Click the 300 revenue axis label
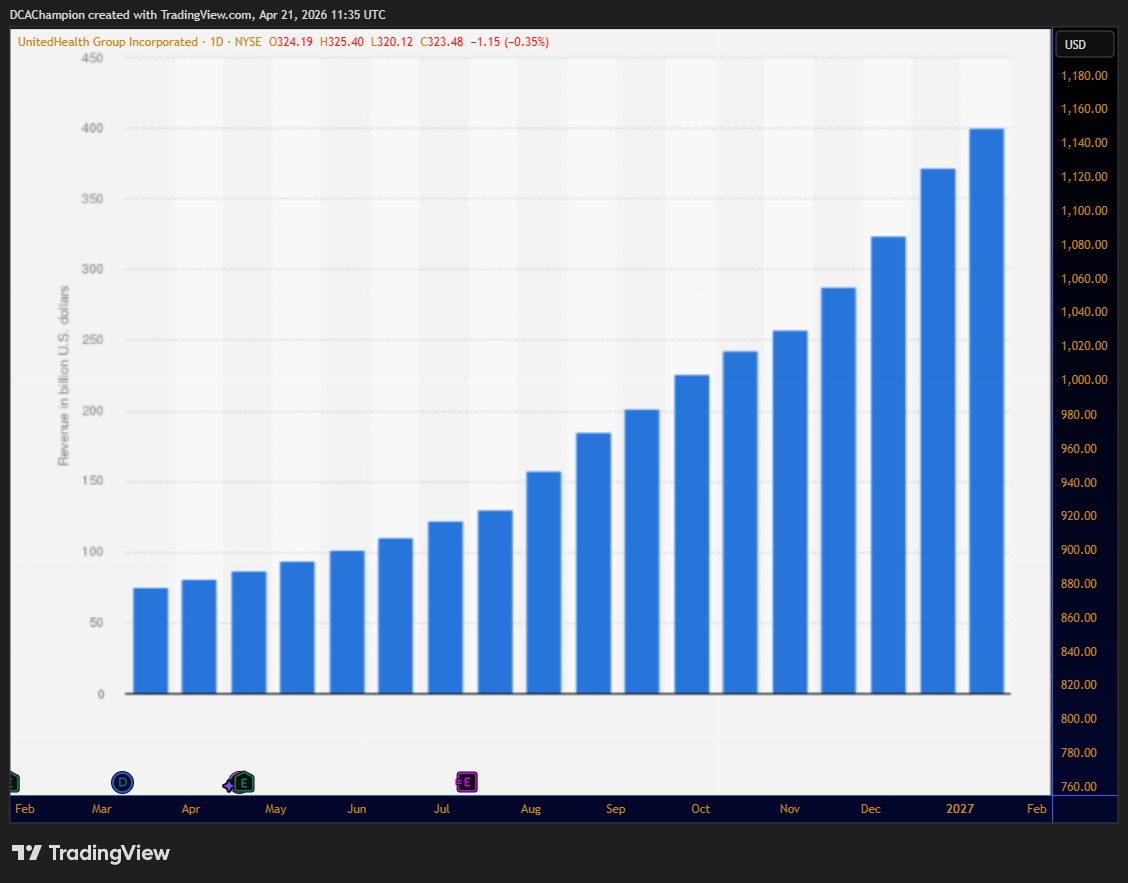The image size is (1128, 883). tap(93, 269)
